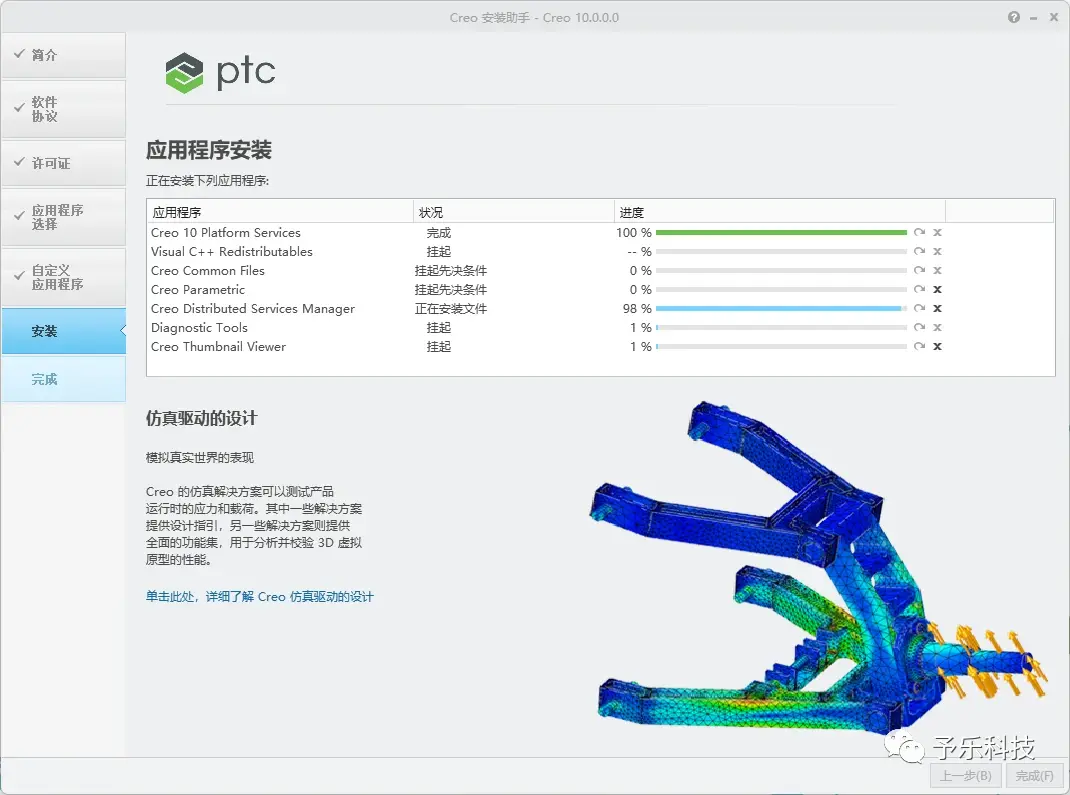The width and height of the screenshot is (1070, 795).
Task: Open the 自定义应用程序 step
Action: click(x=63, y=277)
